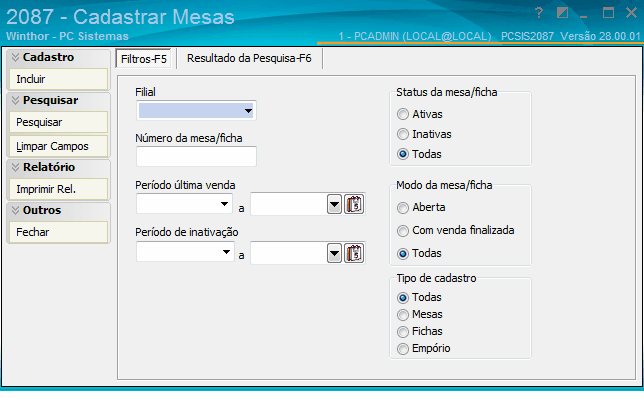The image size is (644, 398).
Task: Click the Imprimir Rel. button
Action: tap(59, 189)
